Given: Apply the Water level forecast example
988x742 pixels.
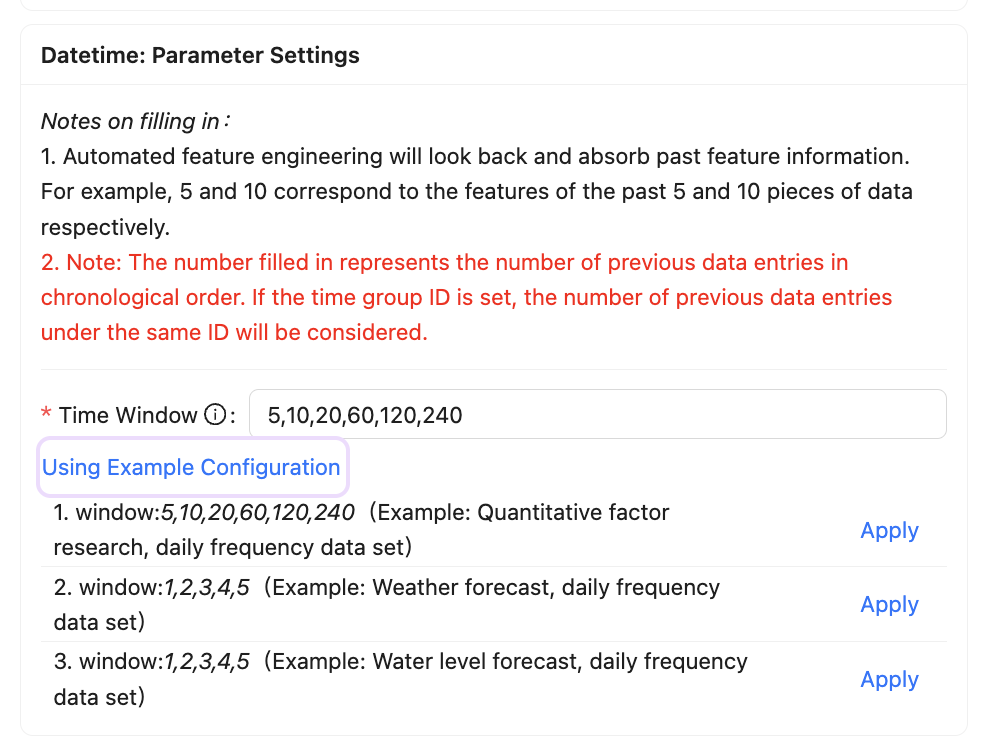Looking at the screenshot, I should click(x=889, y=679).
